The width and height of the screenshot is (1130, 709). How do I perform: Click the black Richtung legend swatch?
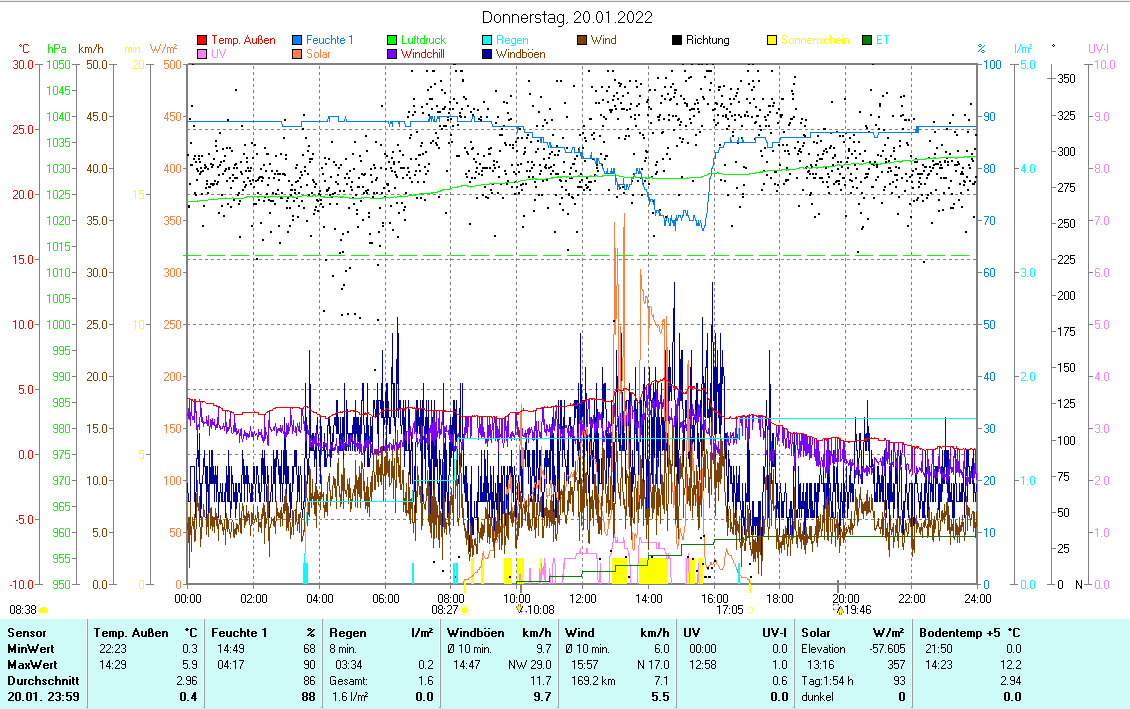[x=677, y=41]
